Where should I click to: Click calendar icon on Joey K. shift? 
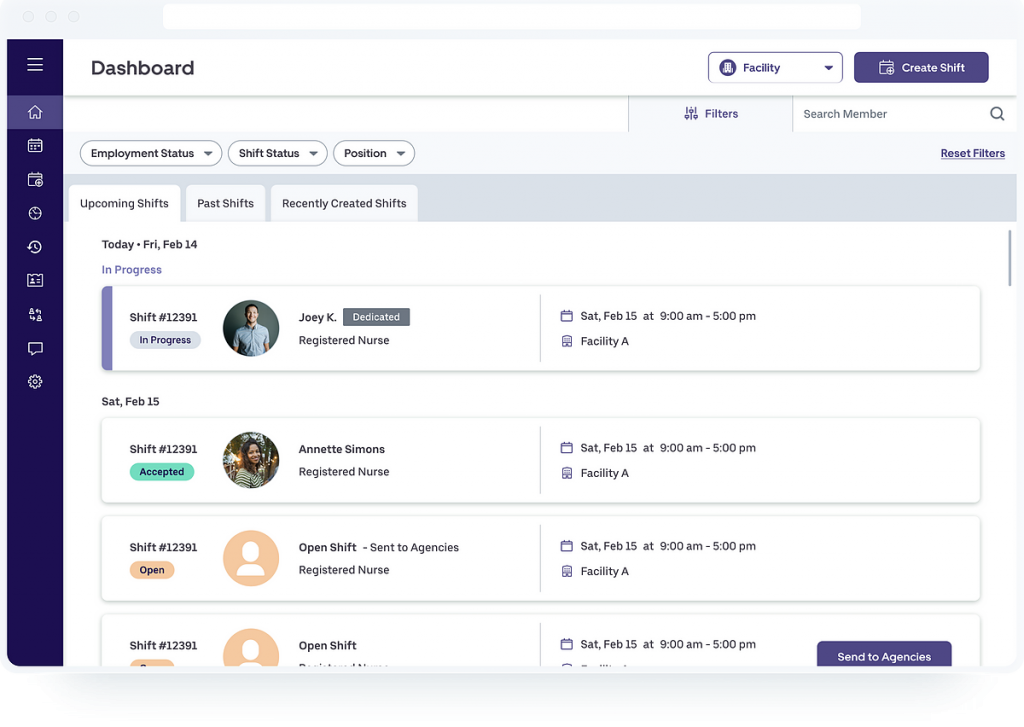pos(566,316)
